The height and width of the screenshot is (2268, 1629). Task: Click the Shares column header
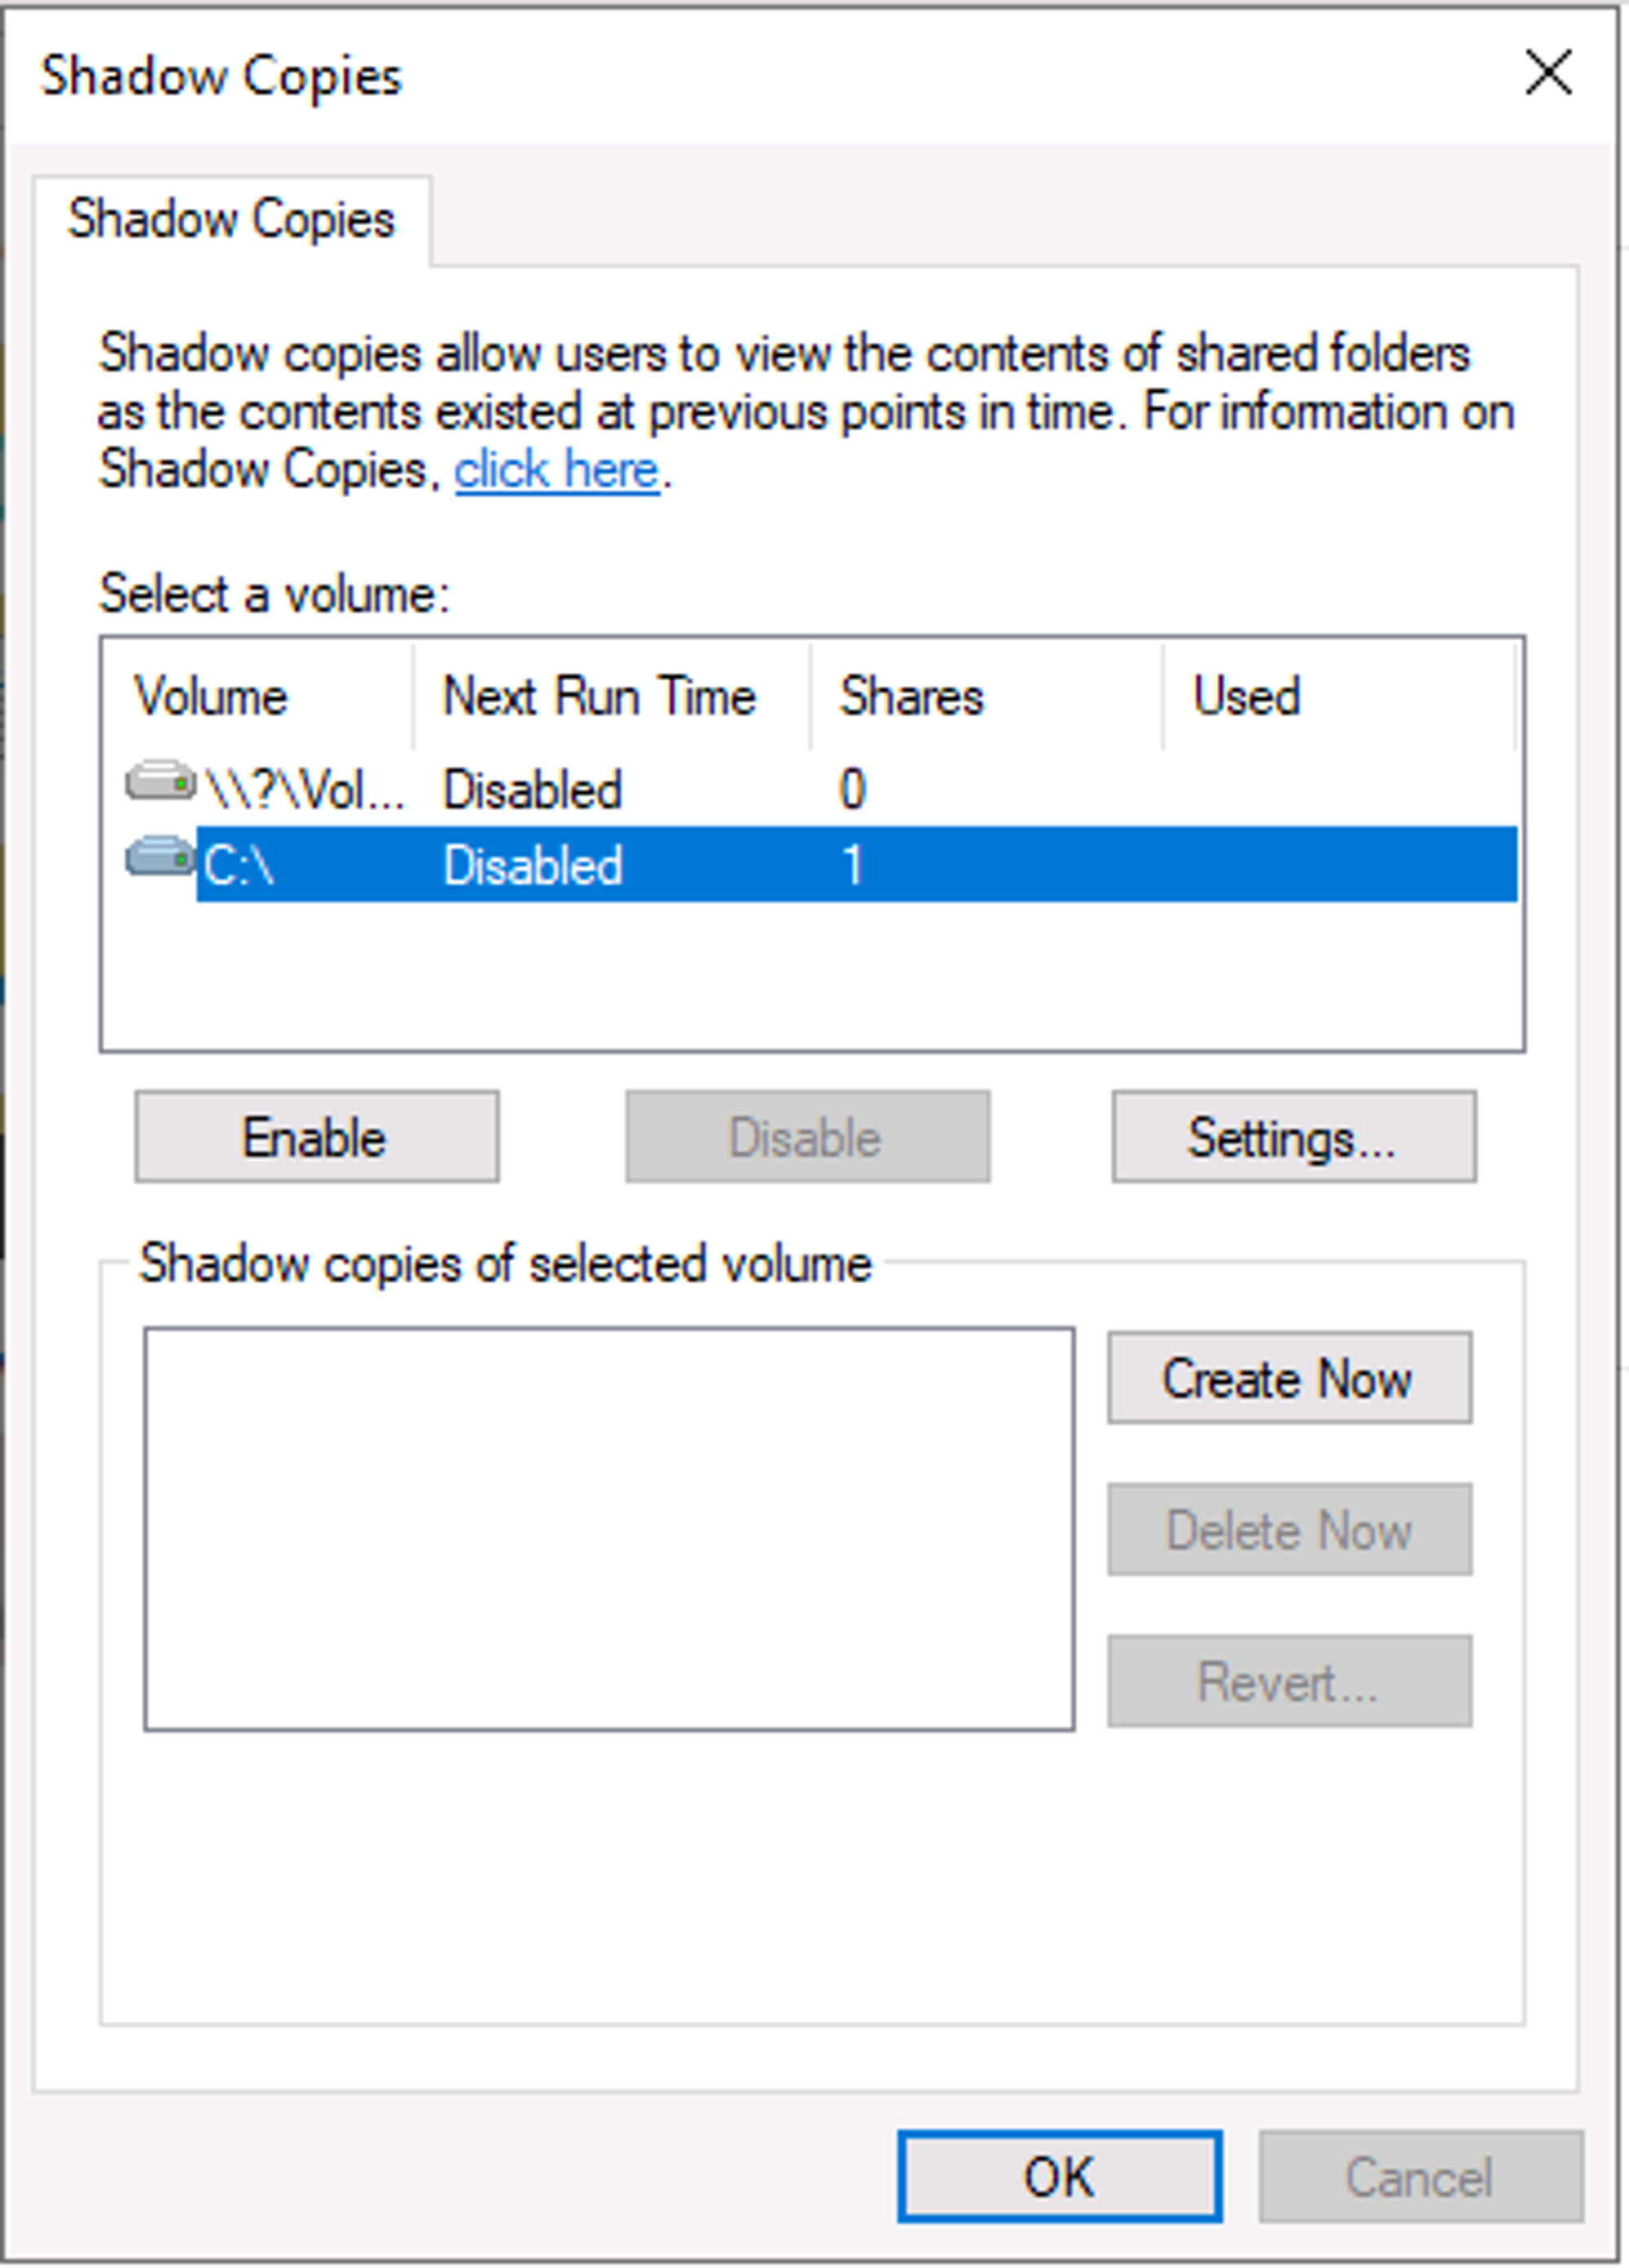(x=911, y=697)
